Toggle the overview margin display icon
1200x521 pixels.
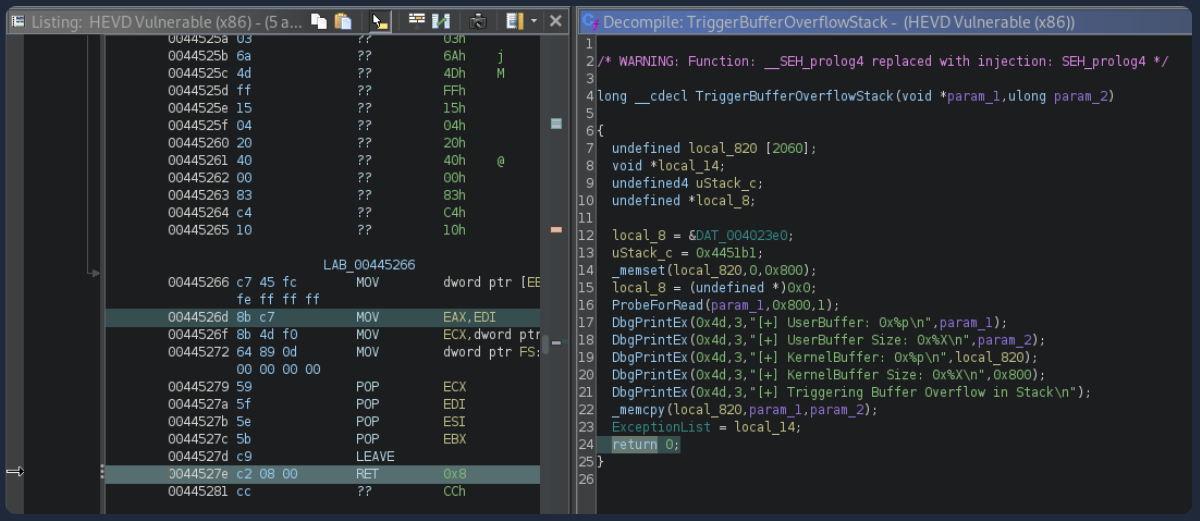click(x=440, y=20)
